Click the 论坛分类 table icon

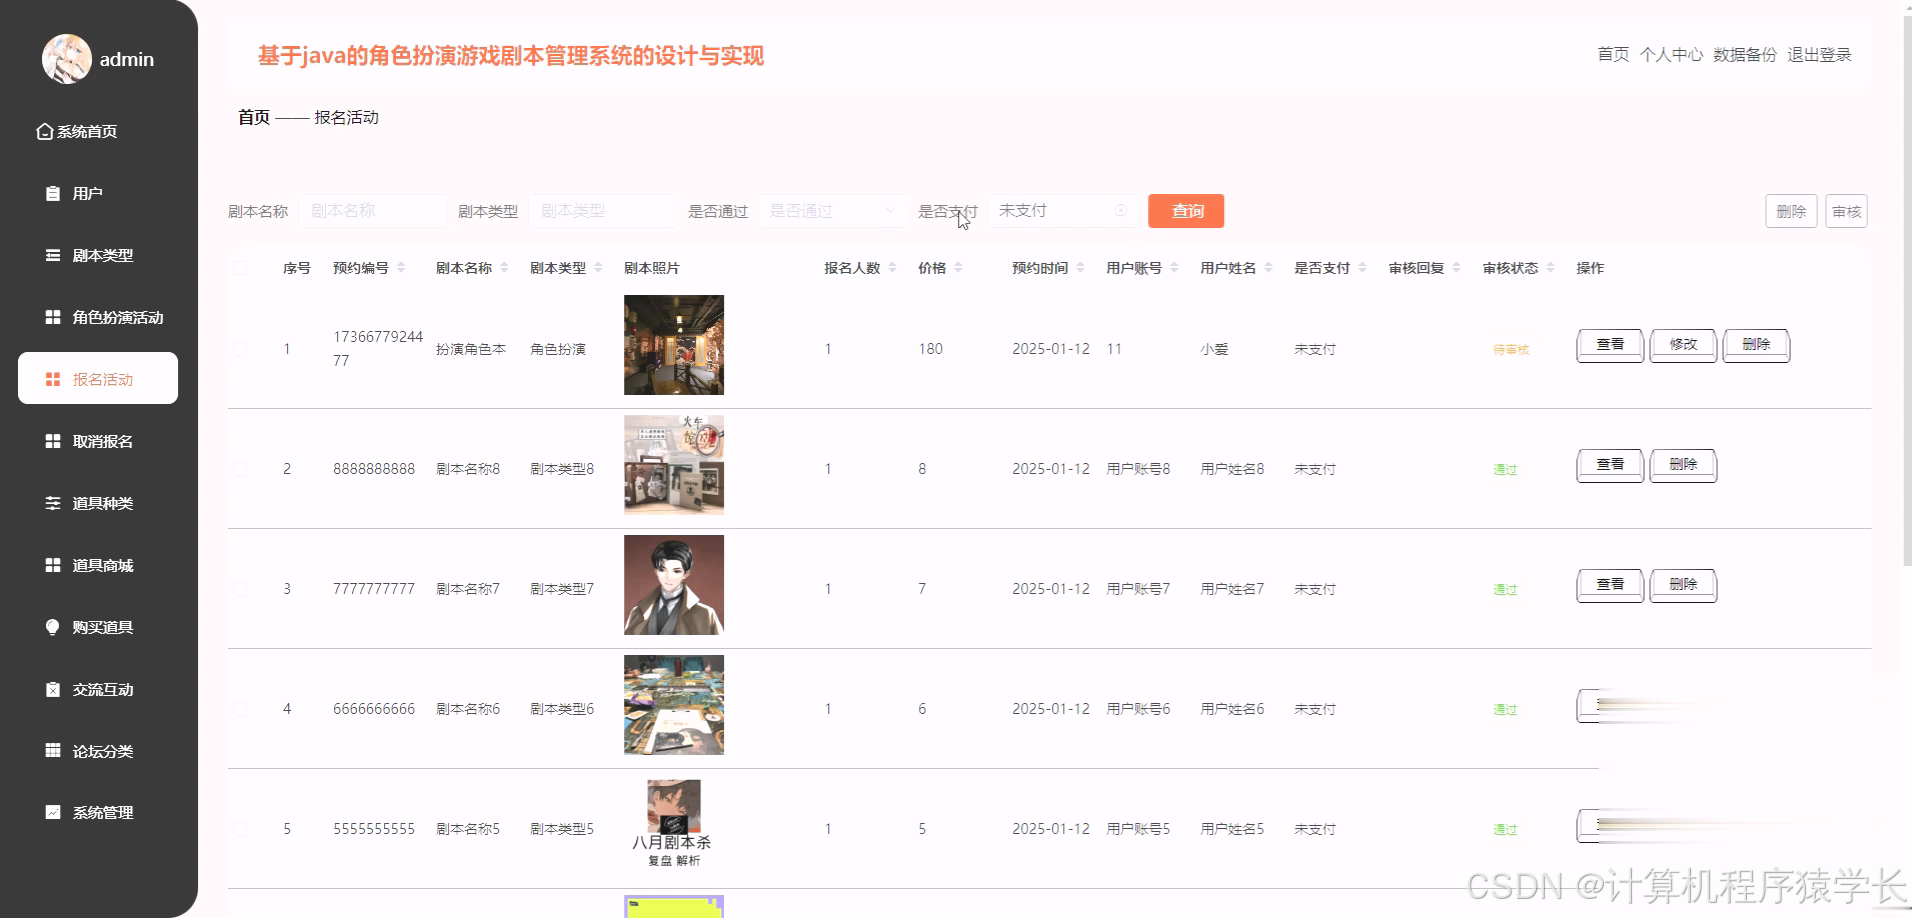click(x=53, y=750)
